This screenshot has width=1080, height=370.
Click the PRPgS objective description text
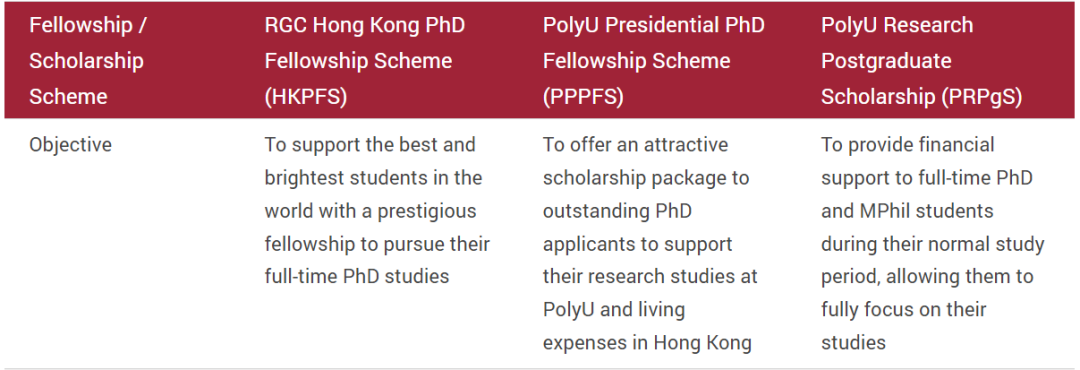click(933, 243)
